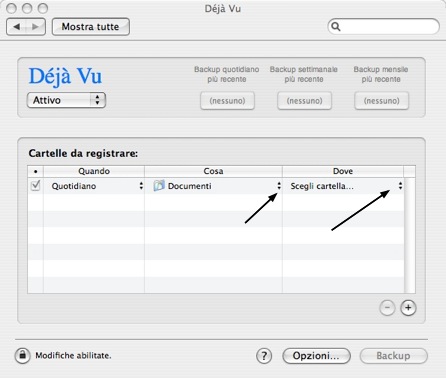Click the Cartelle da registrare label
446x378 pixels.
pos(83,153)
